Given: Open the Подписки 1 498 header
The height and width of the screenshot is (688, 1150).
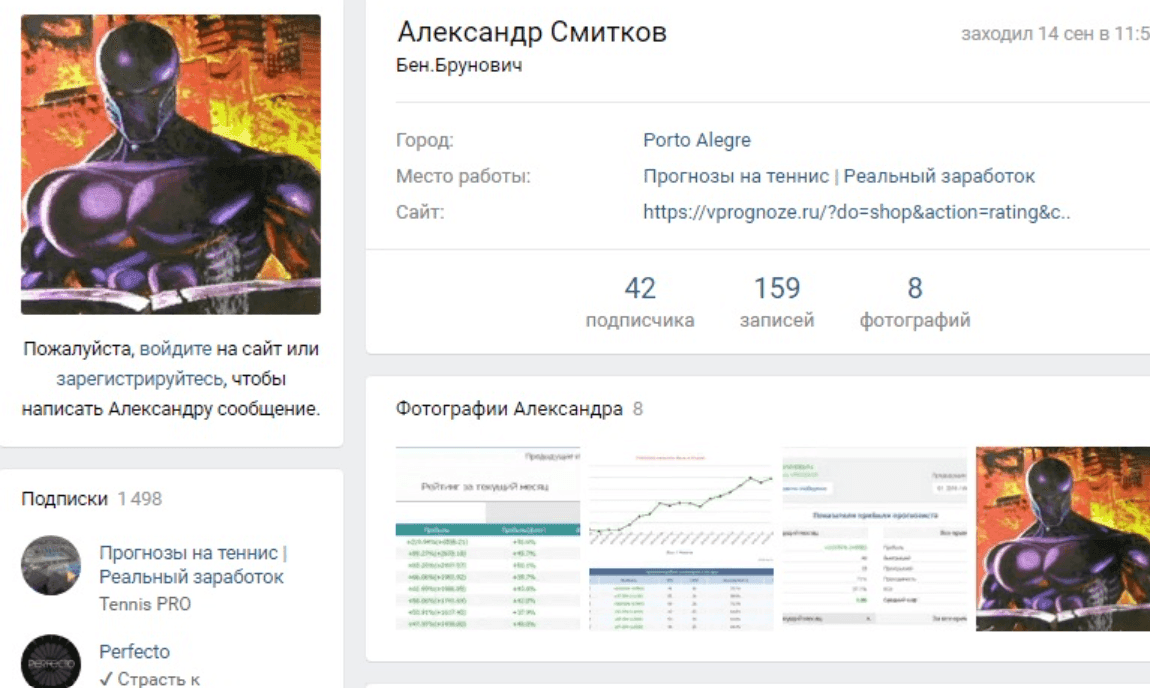Looking at the screenshot, I should tap(92, 499).
